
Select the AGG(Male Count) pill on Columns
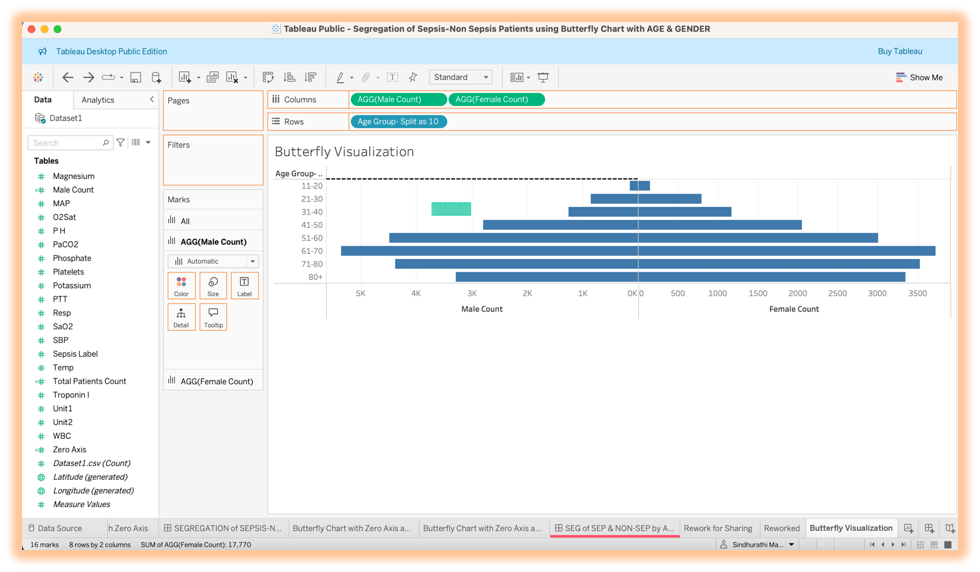click(x=398, y=99)
